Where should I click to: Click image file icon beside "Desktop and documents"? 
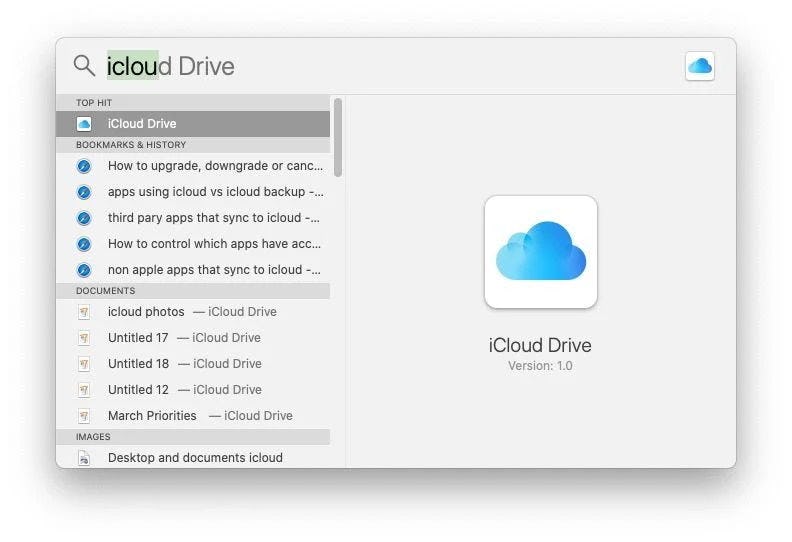tap(84, 458)
